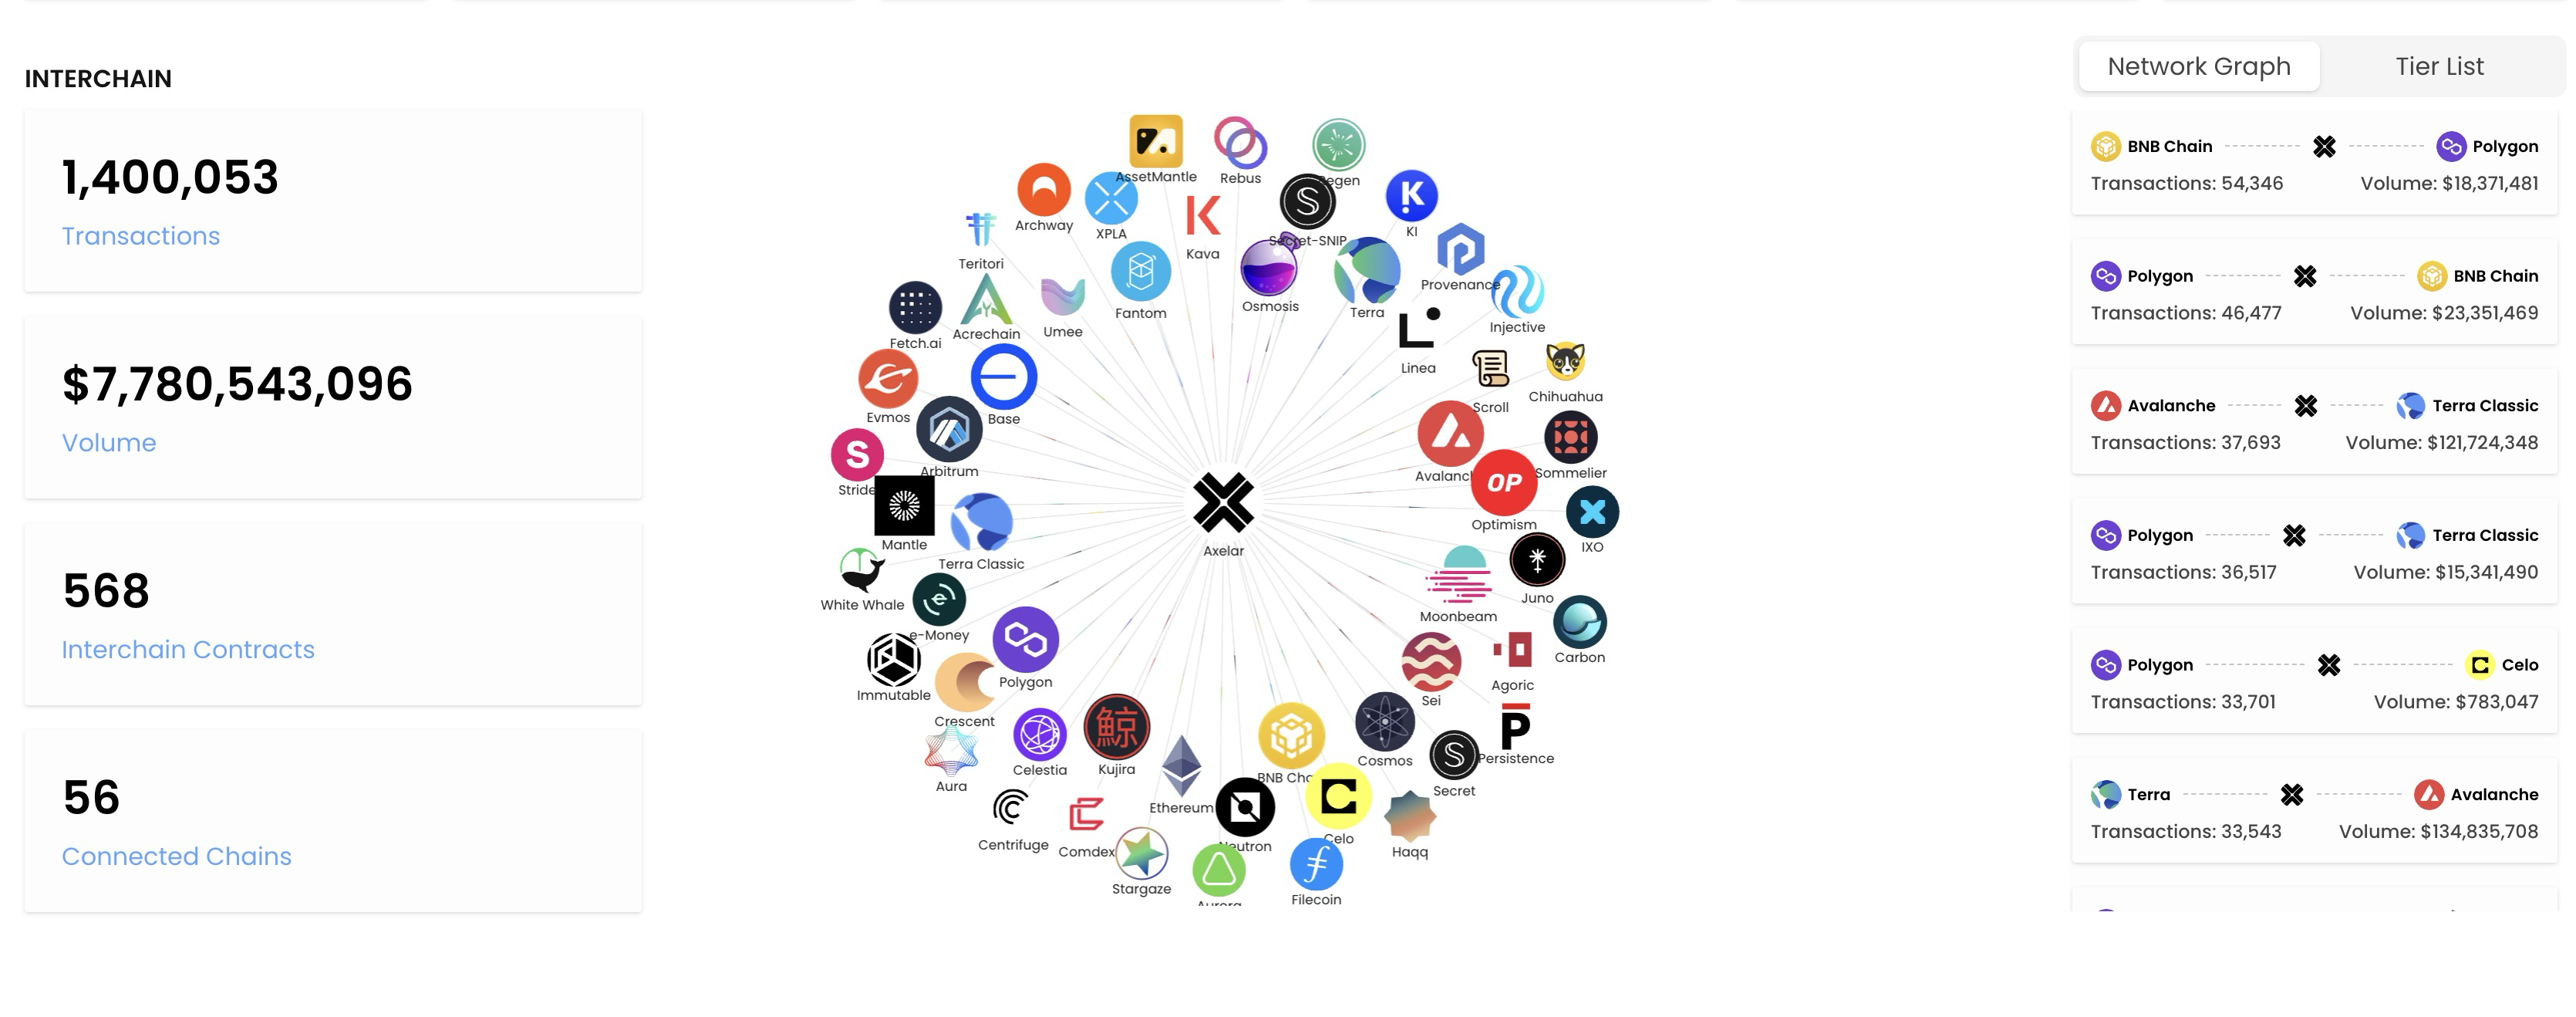The width and height of the screenshot is (2576, 1017).
Task: Click the Axelar hub icon in network graph
Action: click(x=1224, y=501)
